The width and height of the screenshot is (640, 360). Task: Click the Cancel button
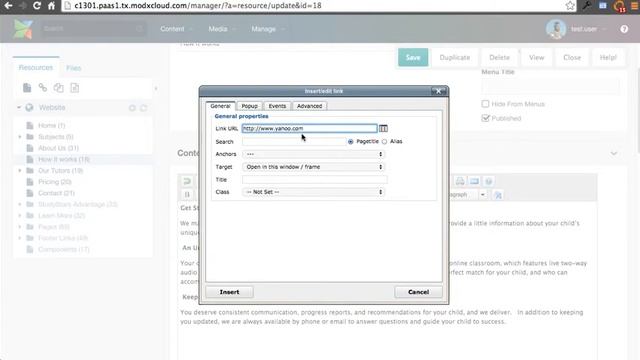coord(418,292)
